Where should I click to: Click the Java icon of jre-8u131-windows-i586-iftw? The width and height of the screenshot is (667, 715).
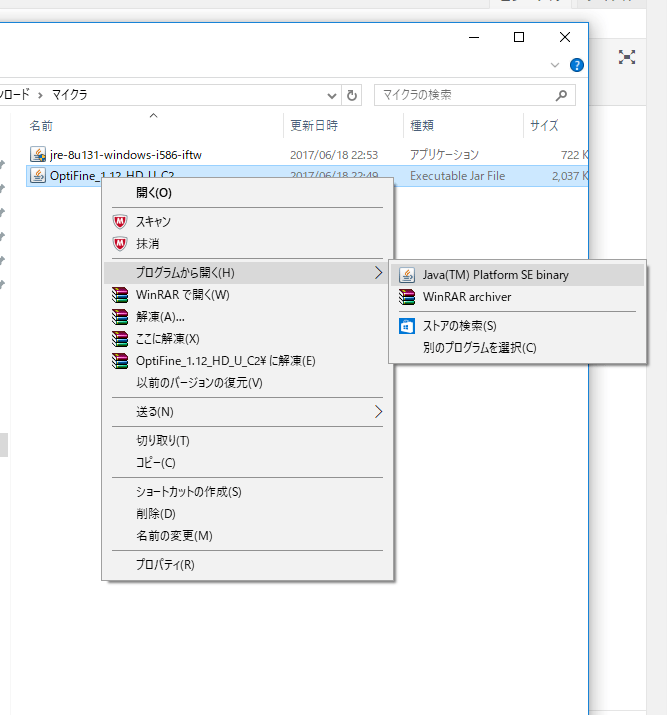(x=38, y=155)
